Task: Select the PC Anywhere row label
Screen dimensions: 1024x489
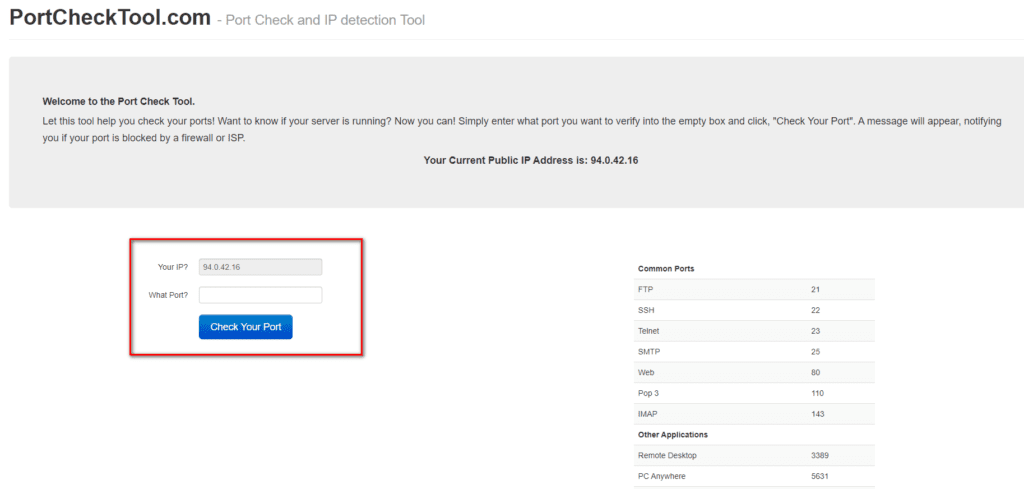Action: (x=662, y=477)
